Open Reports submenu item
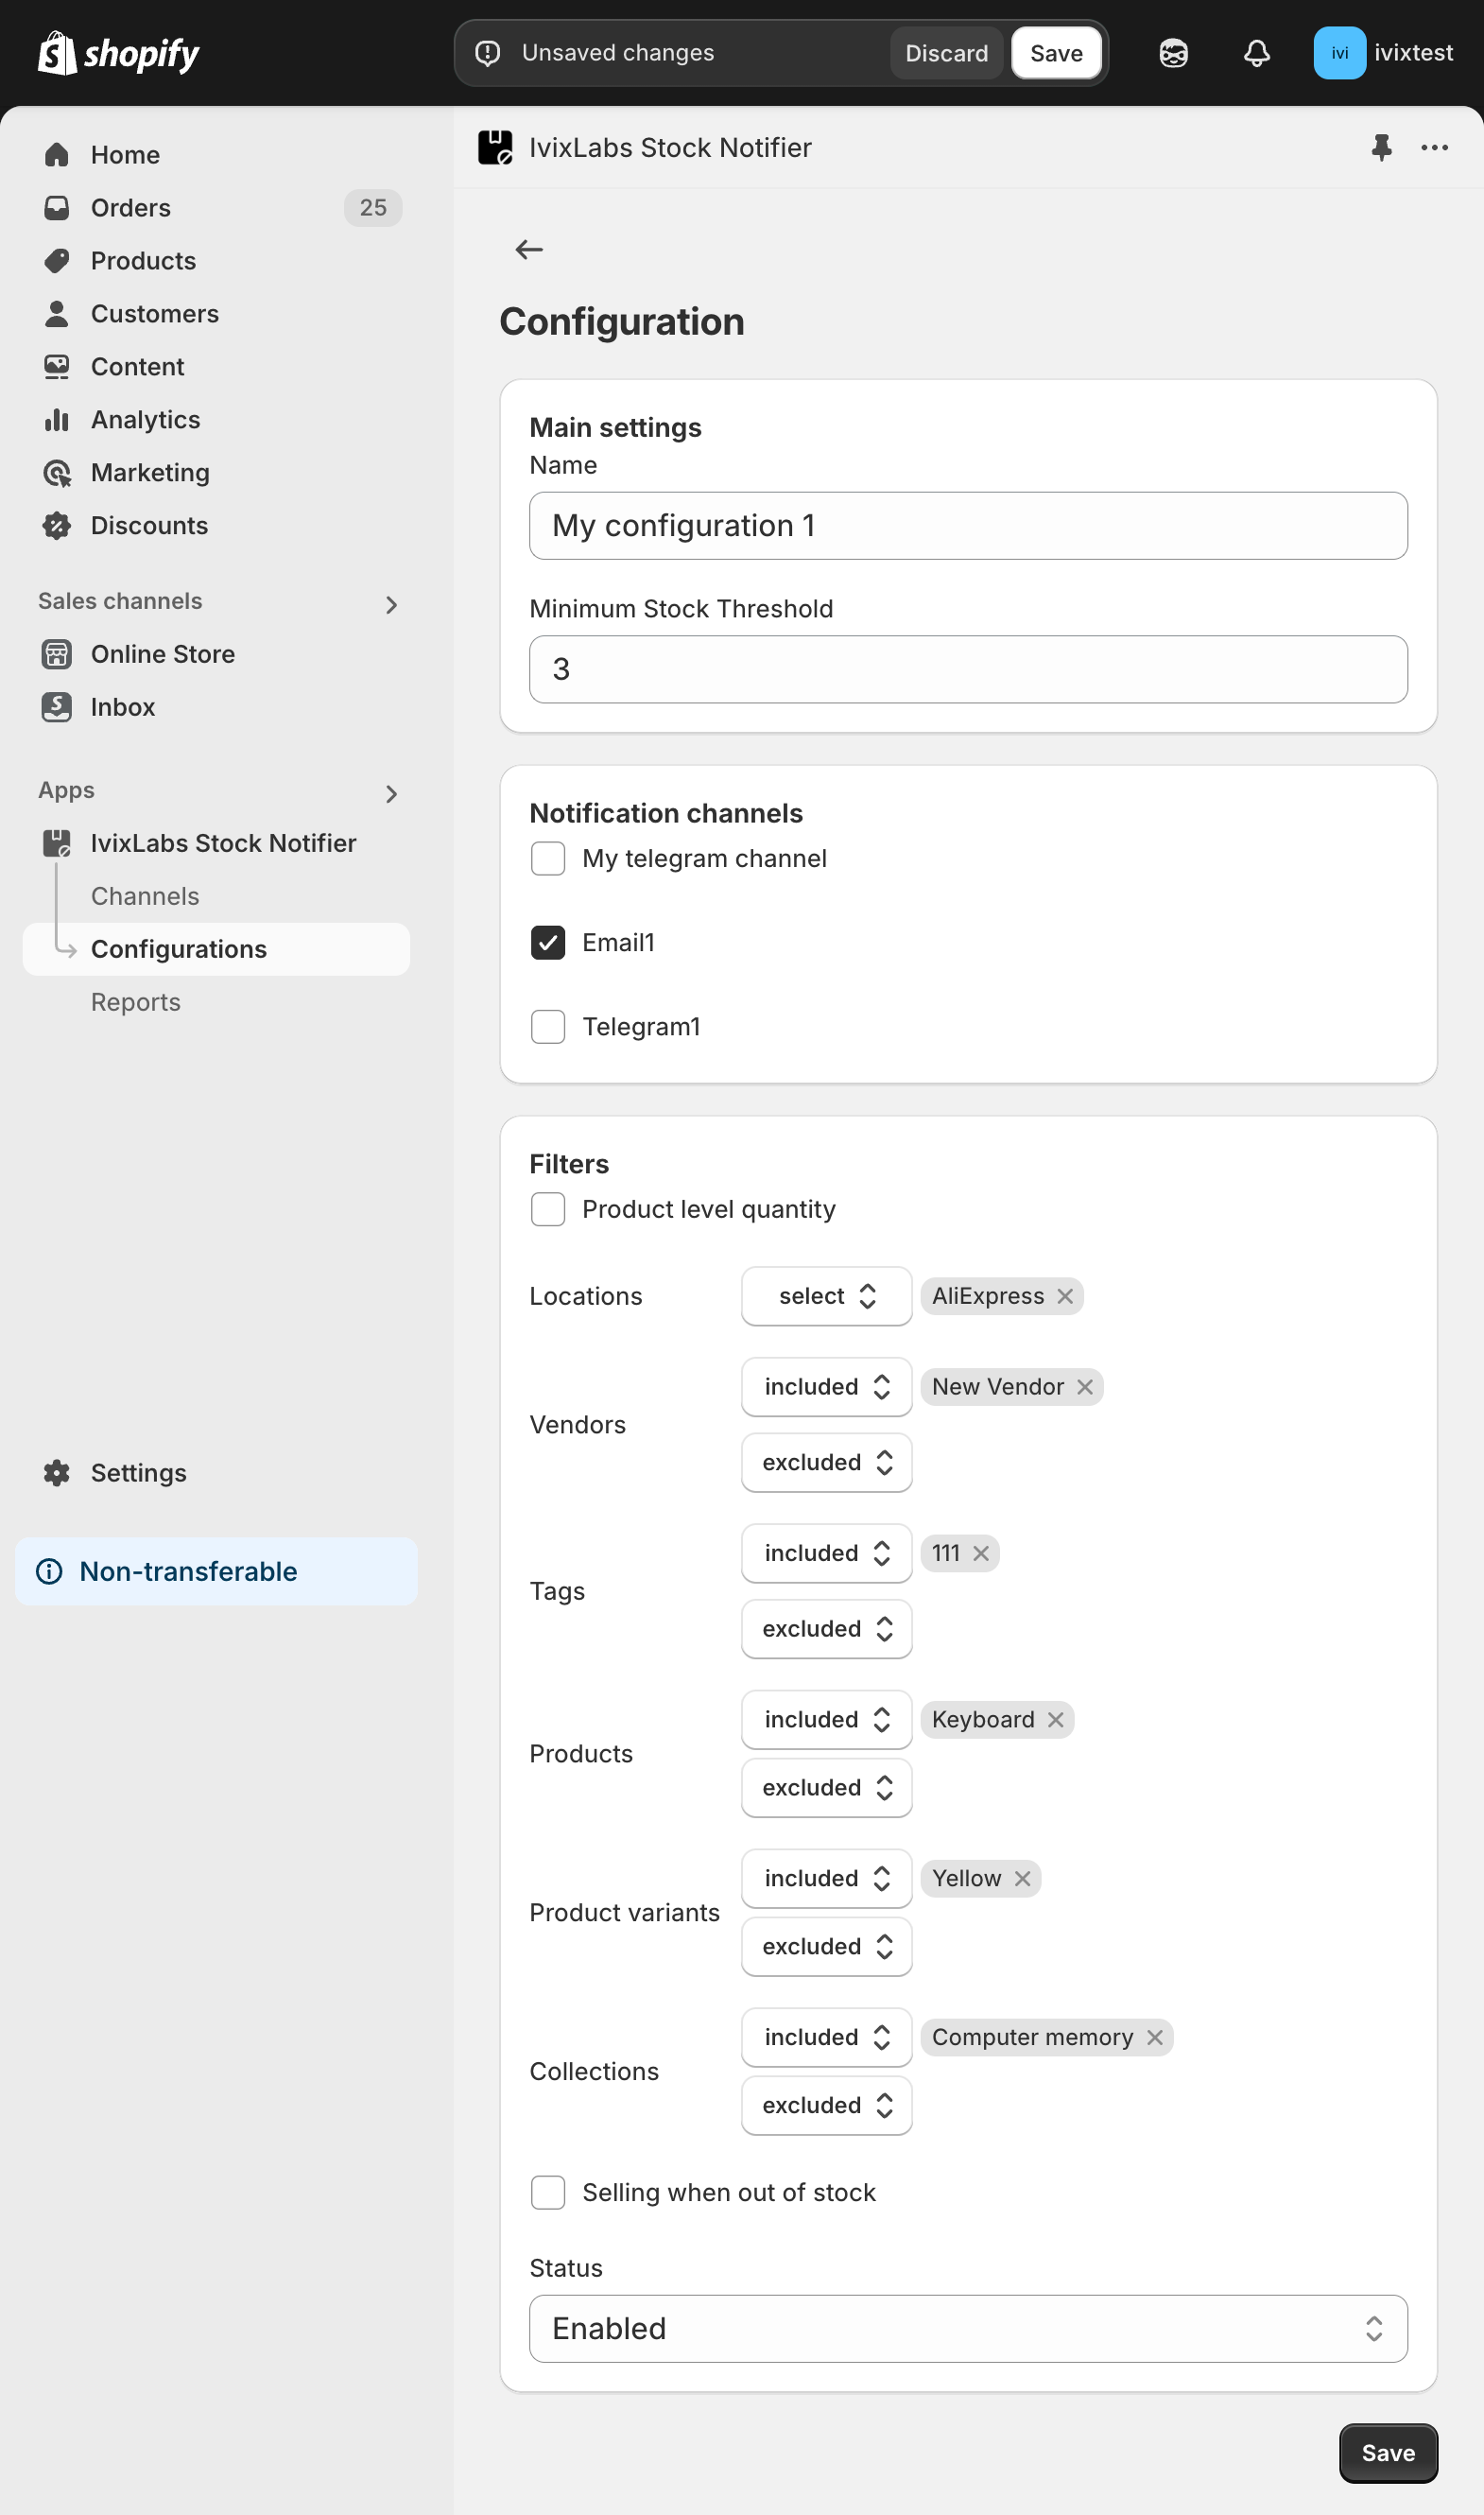Image resolution: width=1484 pixels, height=2515 pixels. tap(136, 1002)
